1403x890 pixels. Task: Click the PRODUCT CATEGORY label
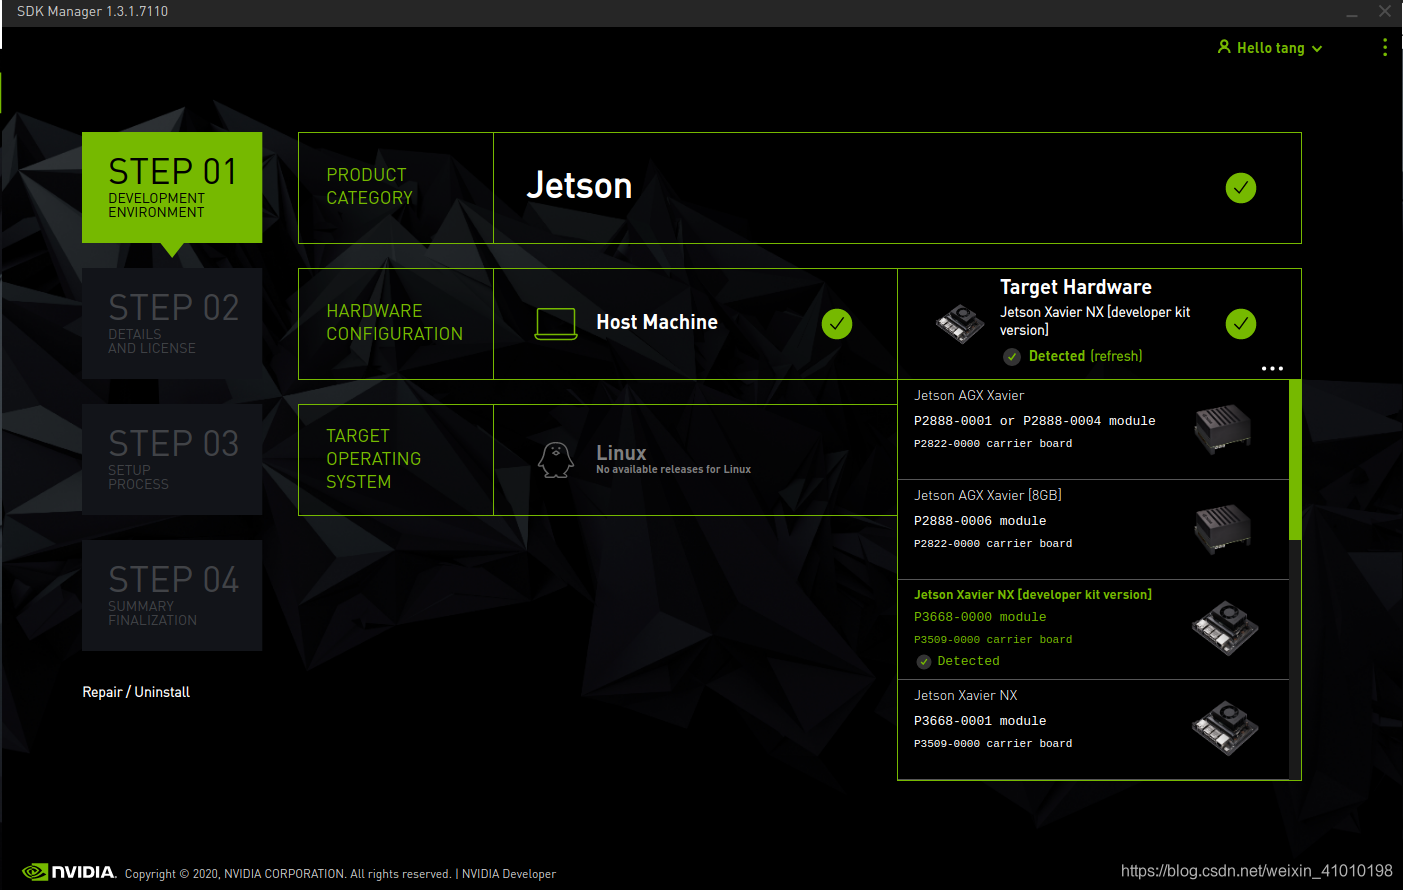click(369, 186)
